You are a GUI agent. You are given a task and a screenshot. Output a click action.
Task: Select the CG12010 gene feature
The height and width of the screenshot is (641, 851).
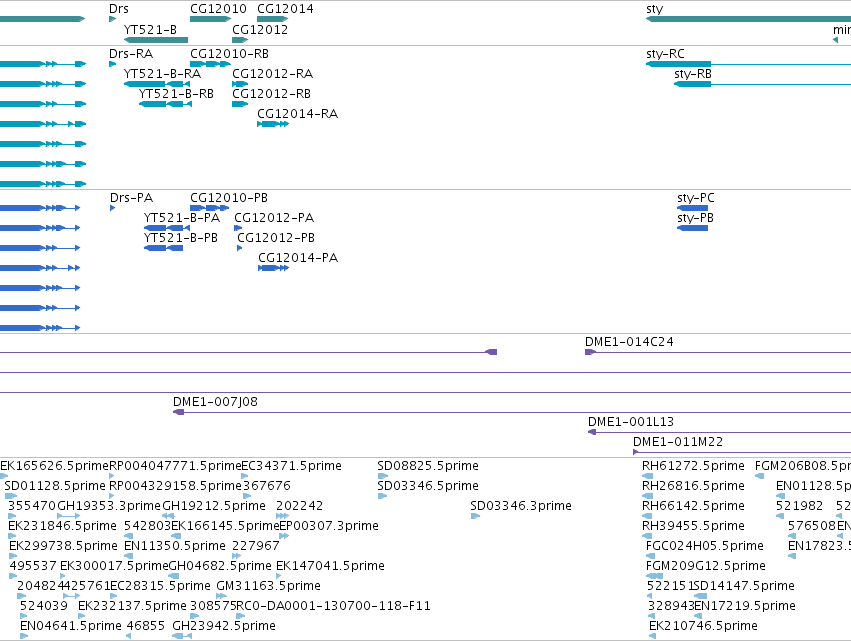211,19
